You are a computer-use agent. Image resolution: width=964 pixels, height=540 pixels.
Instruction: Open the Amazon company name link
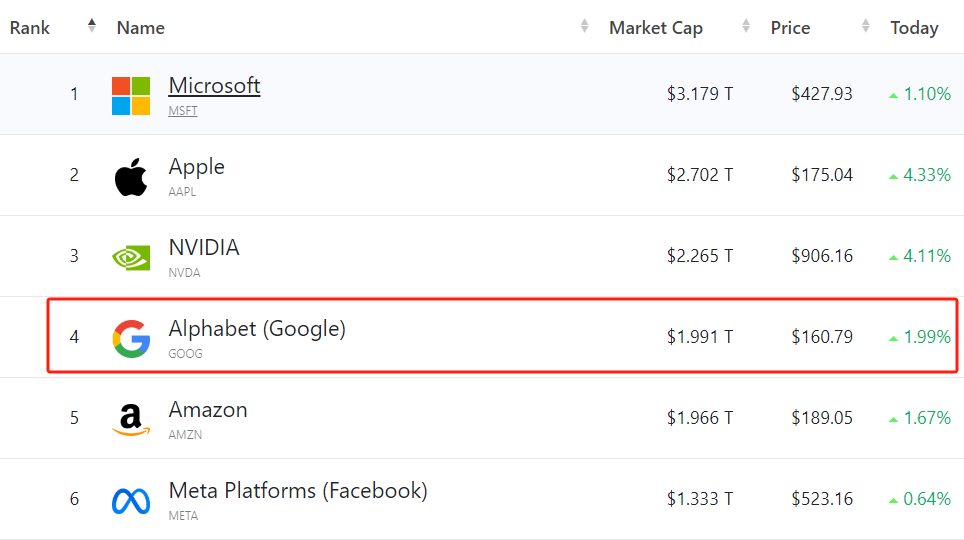[x=208, y=410]
